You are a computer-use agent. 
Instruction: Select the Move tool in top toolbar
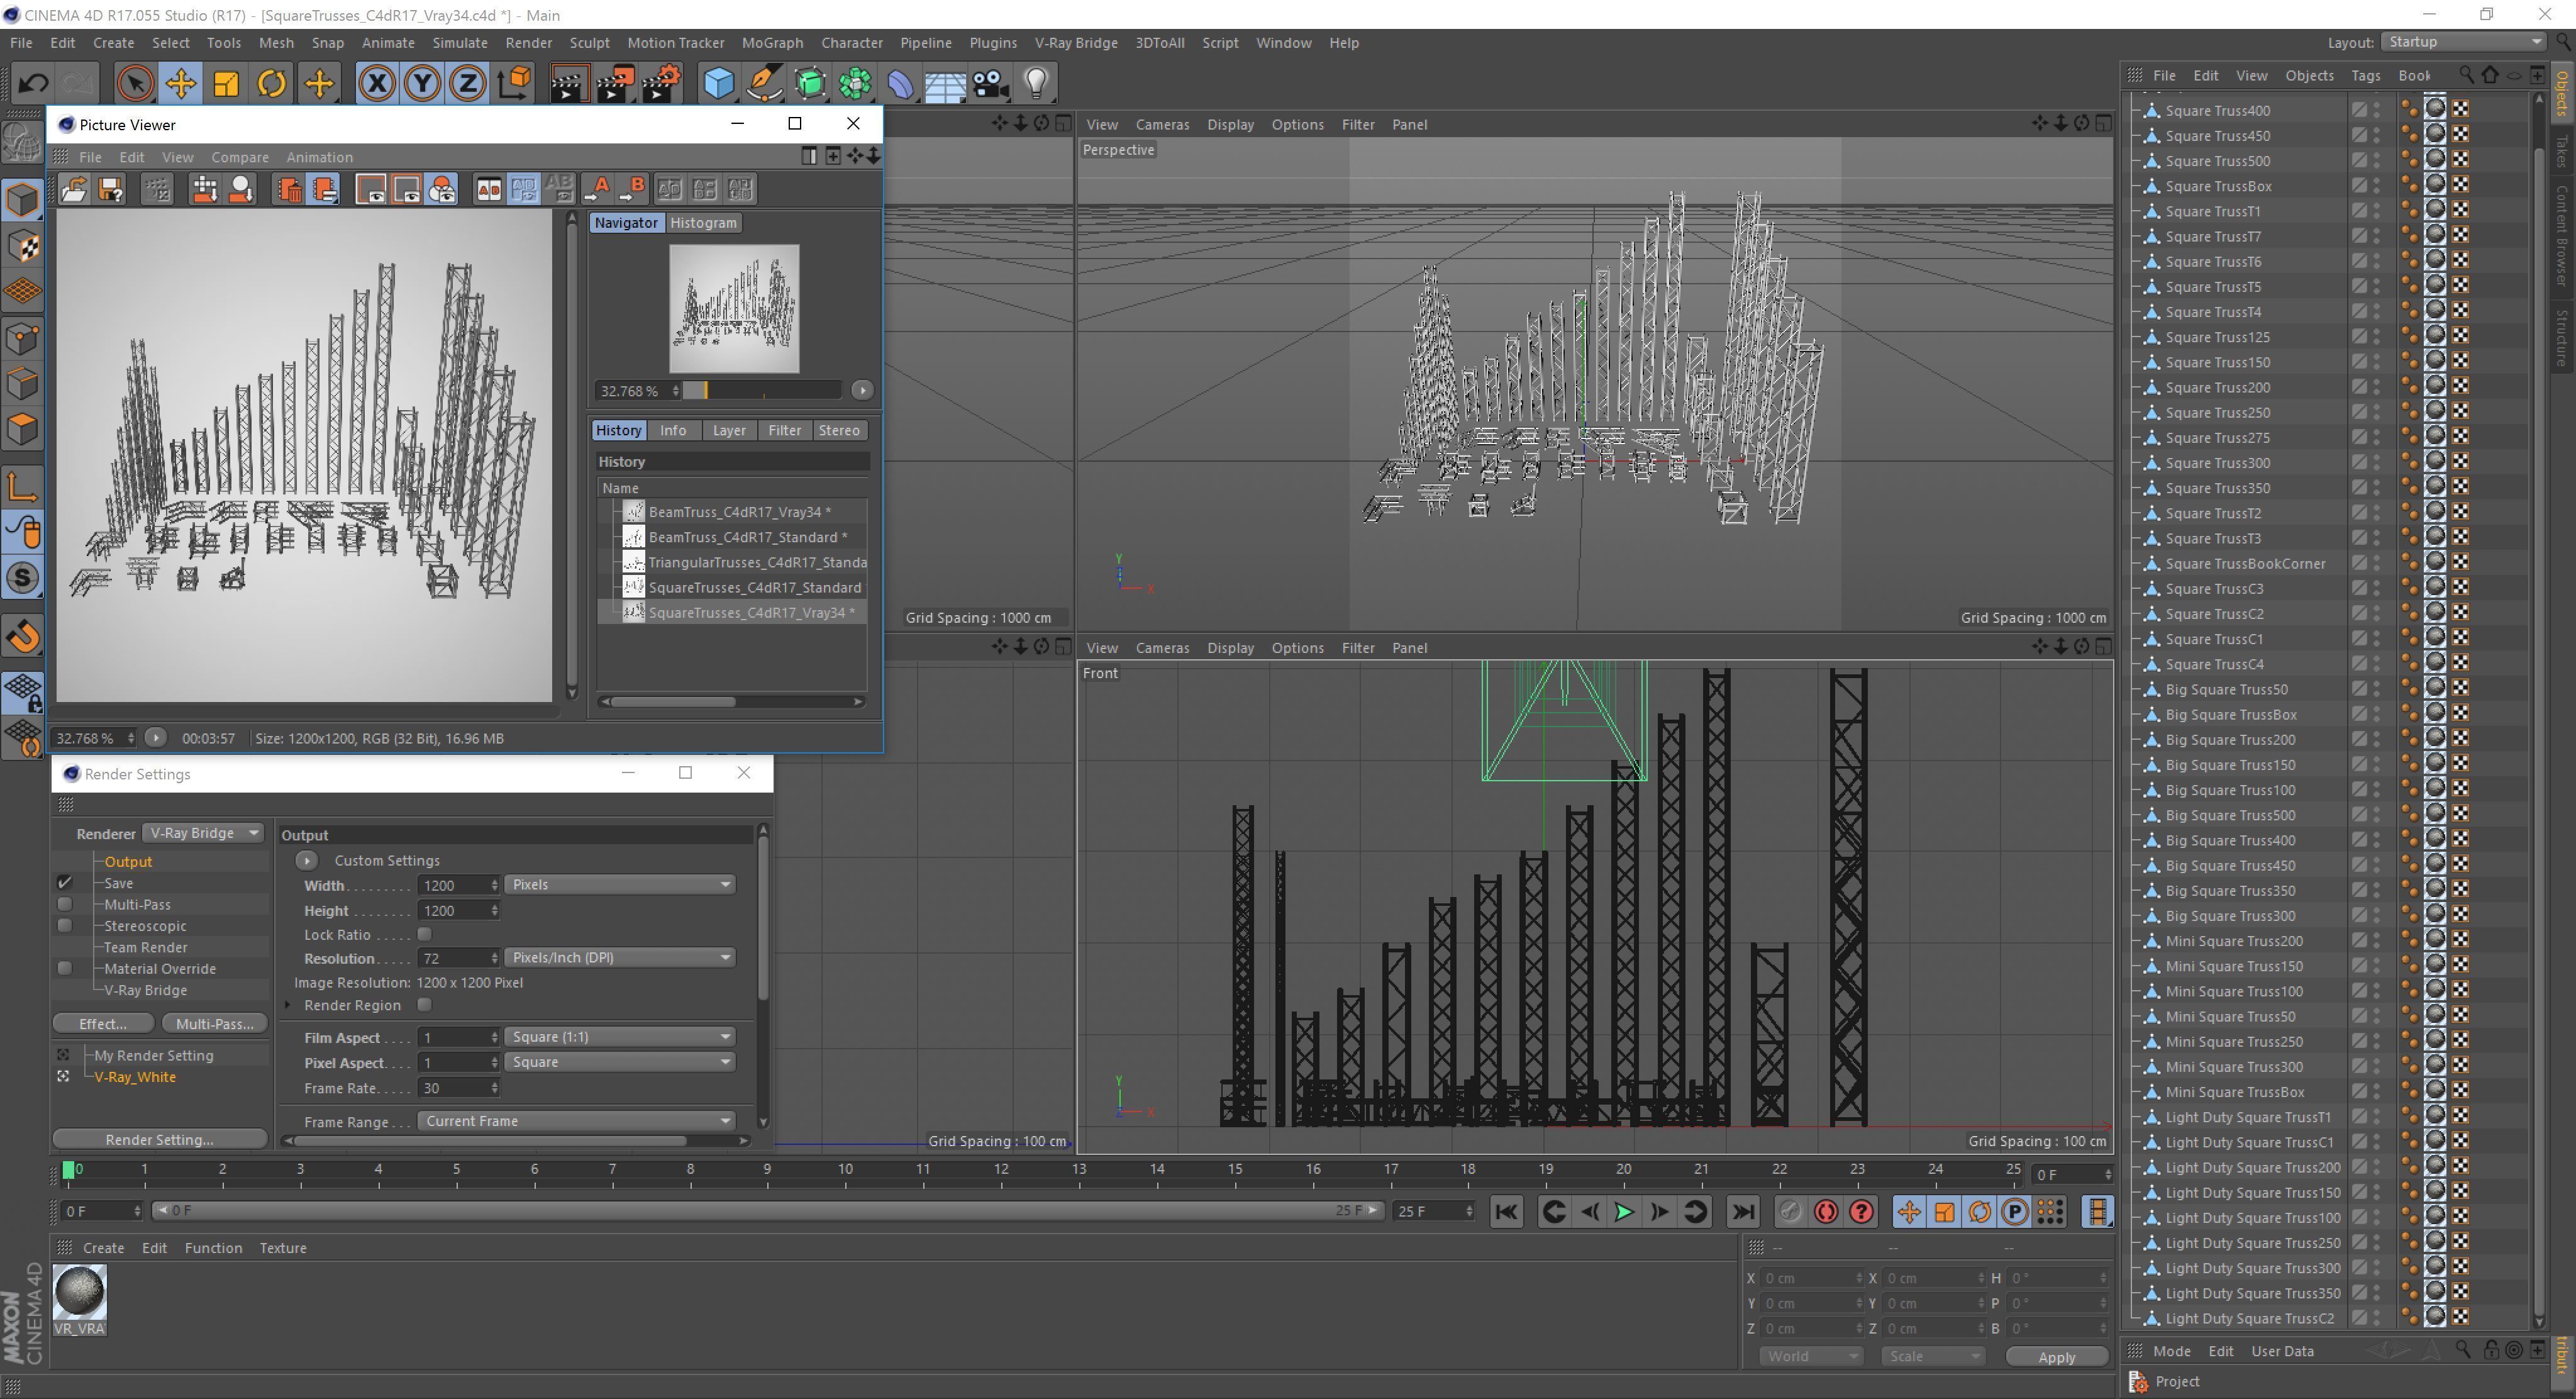[180, 83]
